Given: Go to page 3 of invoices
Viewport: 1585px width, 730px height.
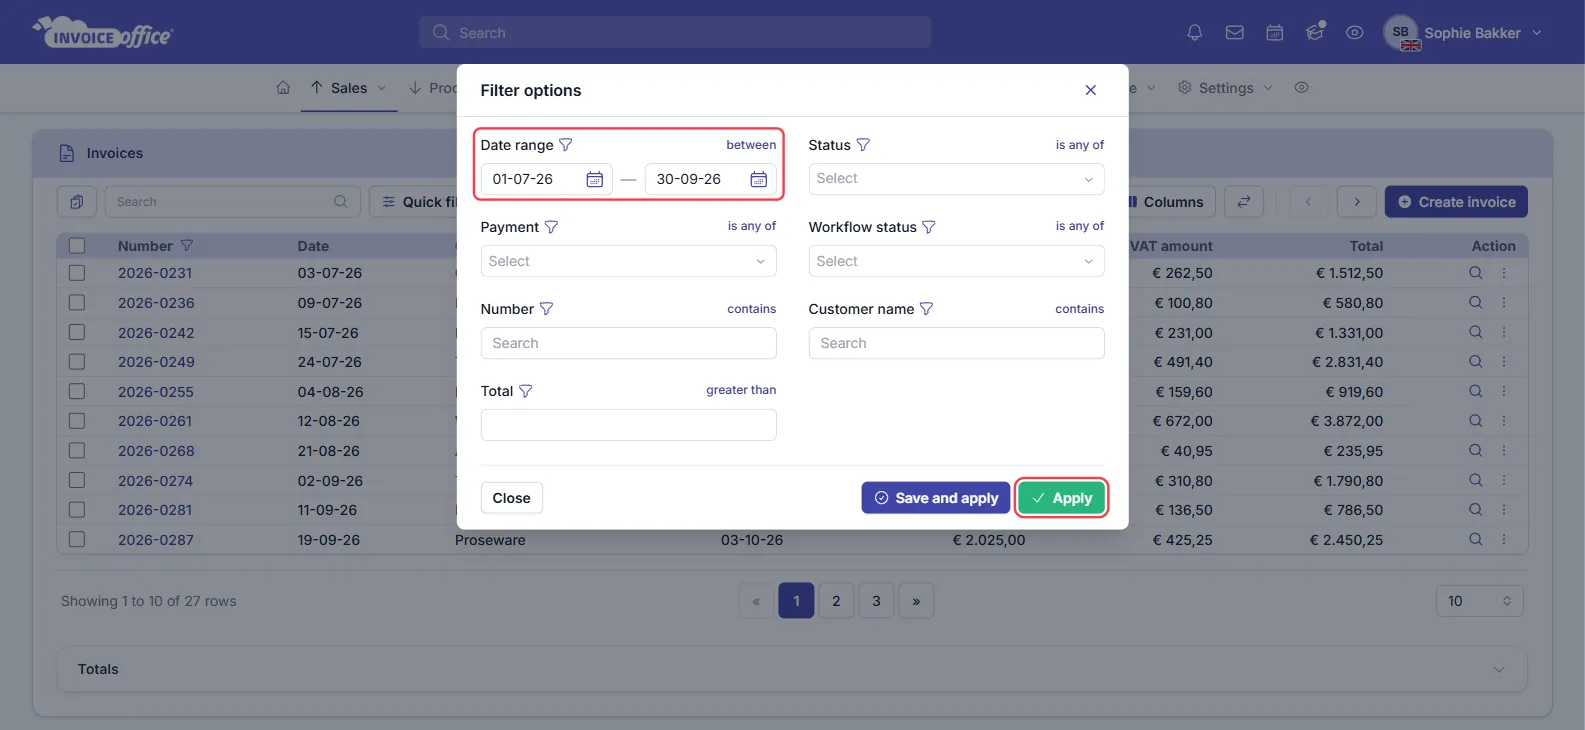Looking at the screenshot, I should pyautogui.click(x=876, y=601).
